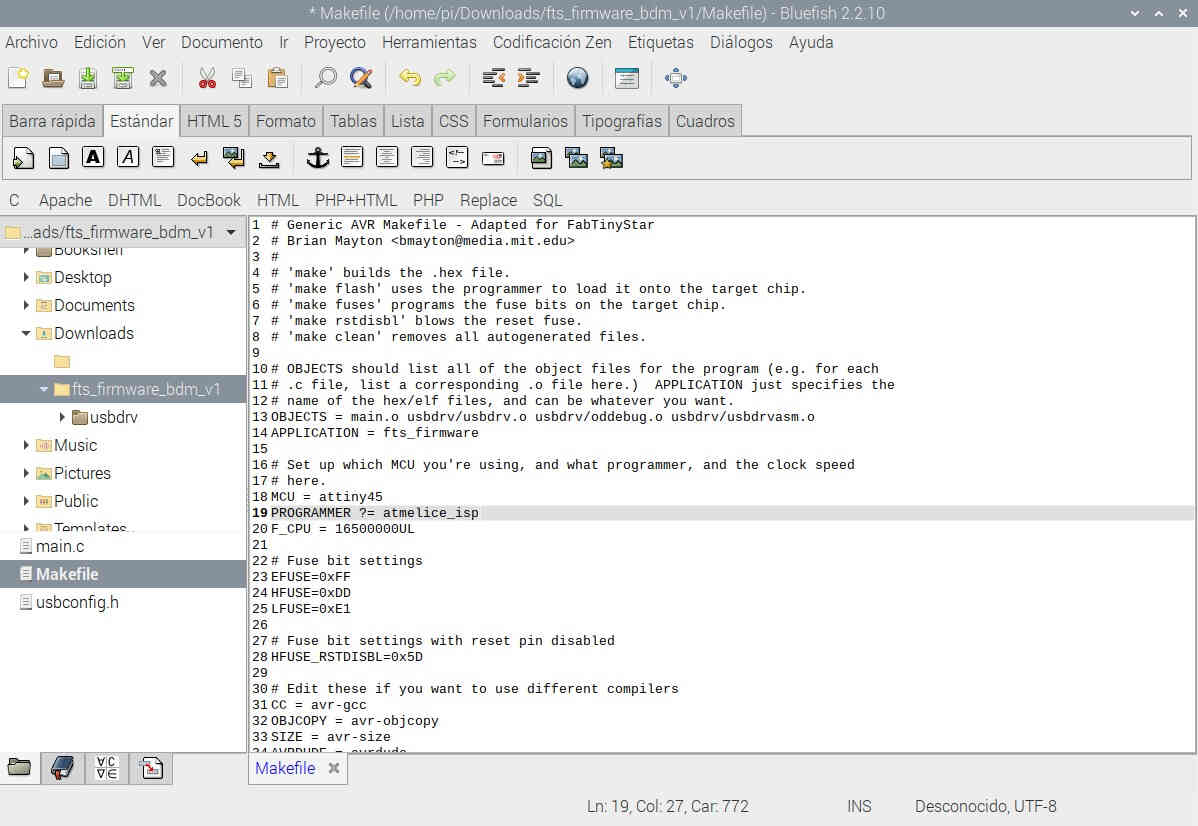This screenshot has width=1198, height=826.
Task: Collapse the Downloads folder
Action: [x=26, y=333]
